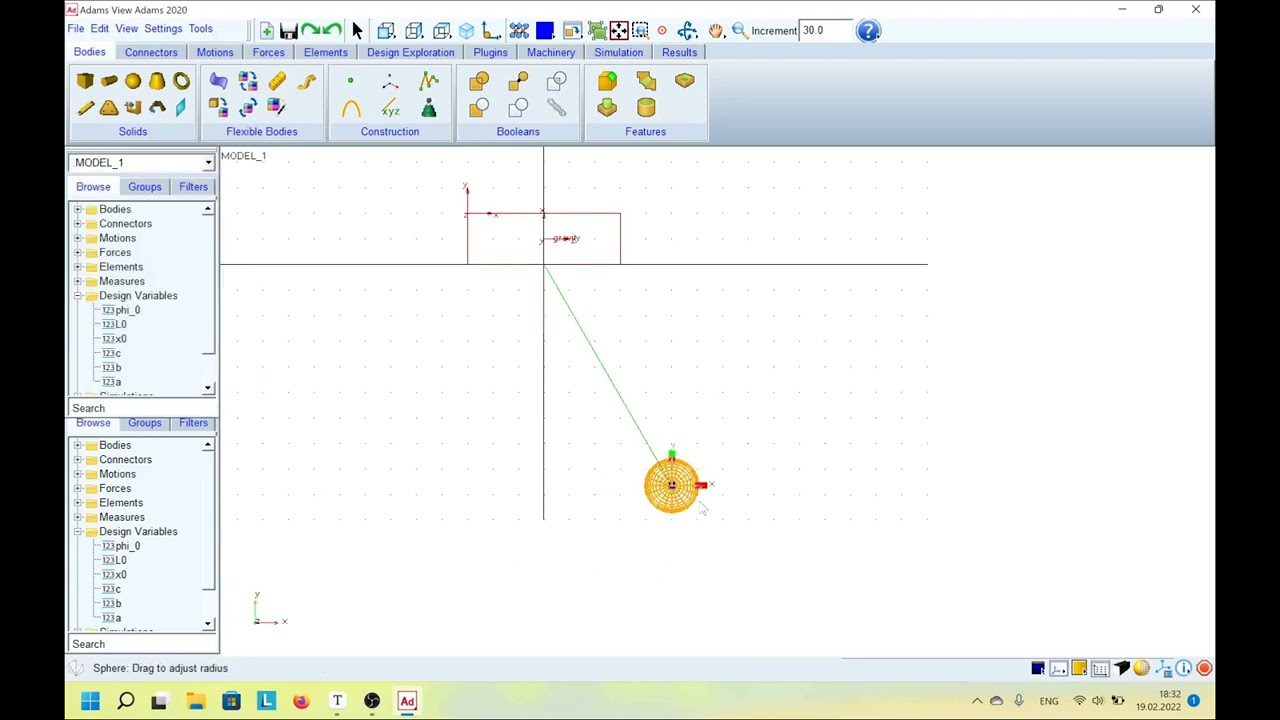Switch to the Simulation ribbon tab

(x=618, y=52)
